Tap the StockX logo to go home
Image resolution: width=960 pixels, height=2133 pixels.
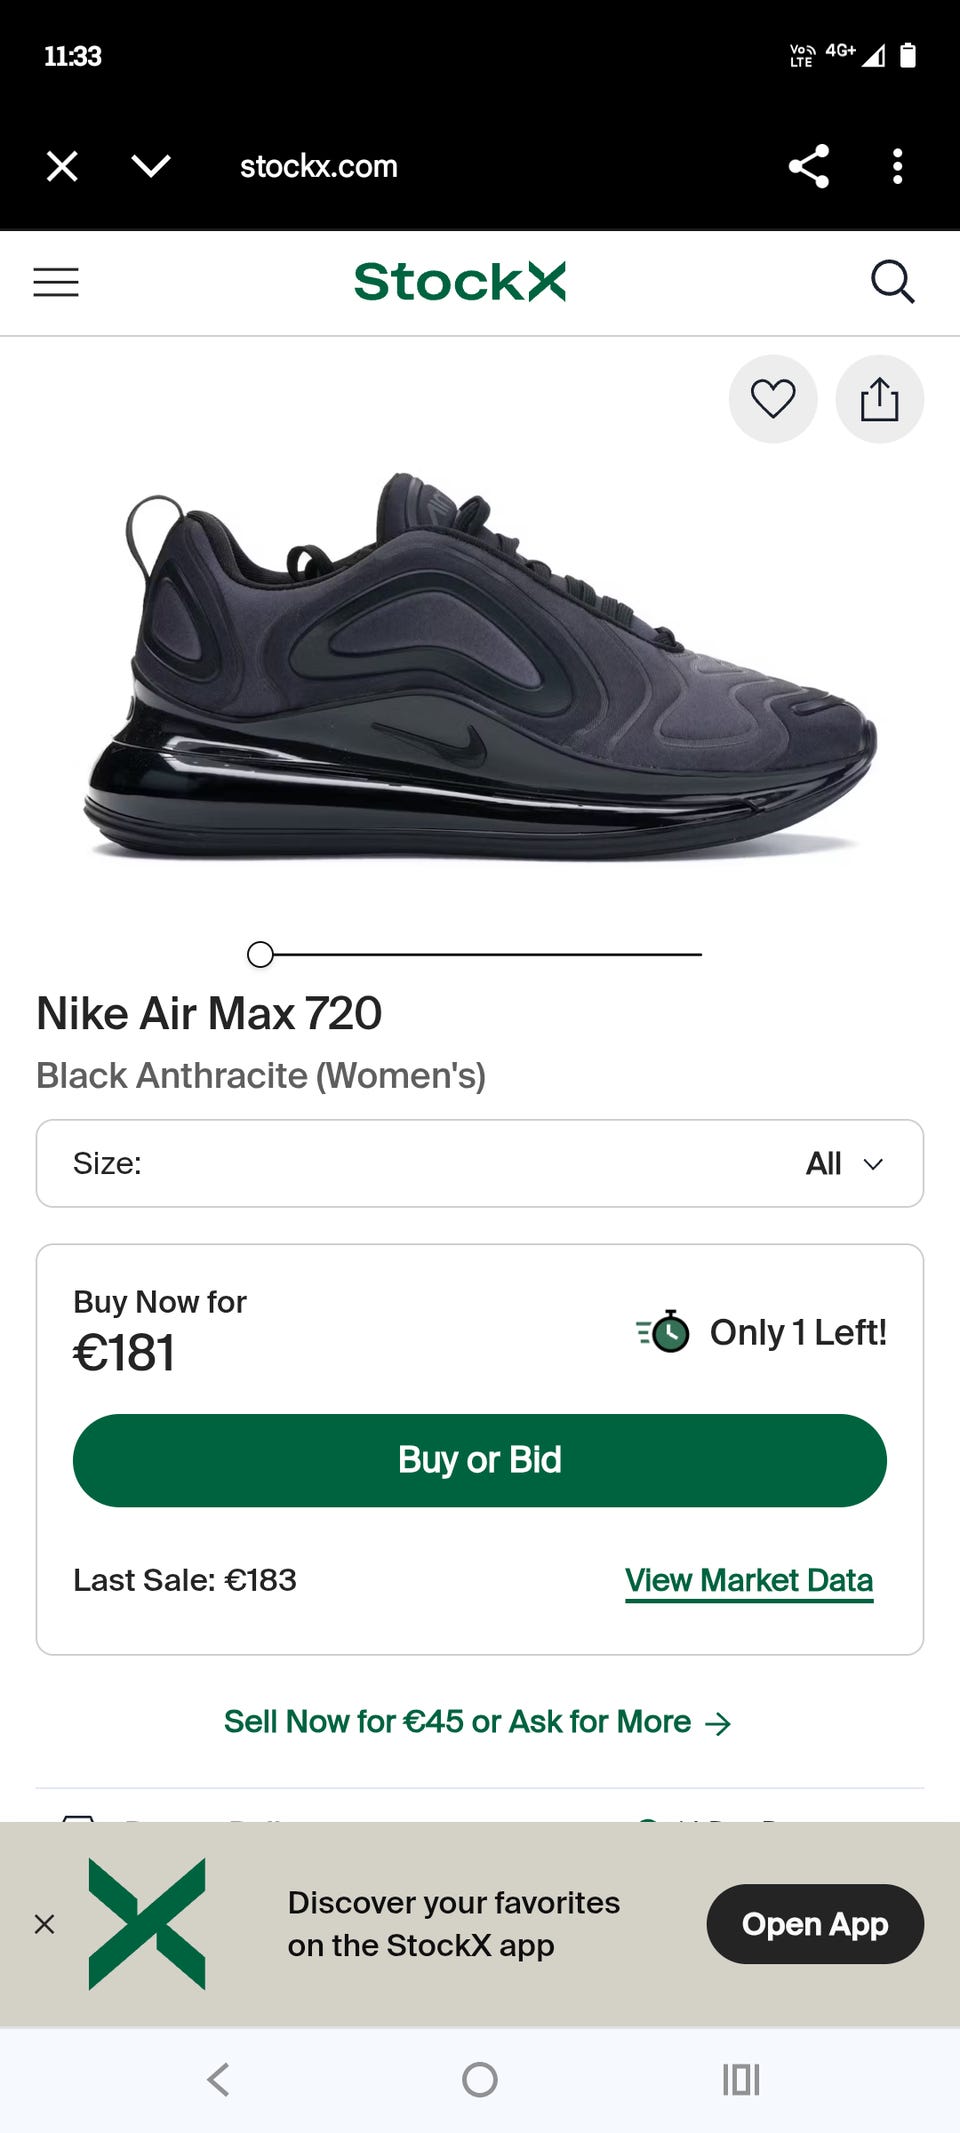click(460, 282)
